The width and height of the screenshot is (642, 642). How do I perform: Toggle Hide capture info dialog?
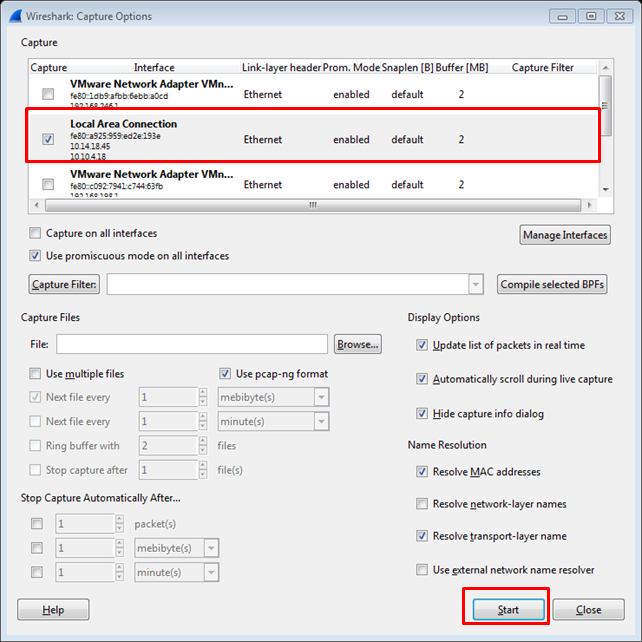pyautogui.click(x=422, y=414)
